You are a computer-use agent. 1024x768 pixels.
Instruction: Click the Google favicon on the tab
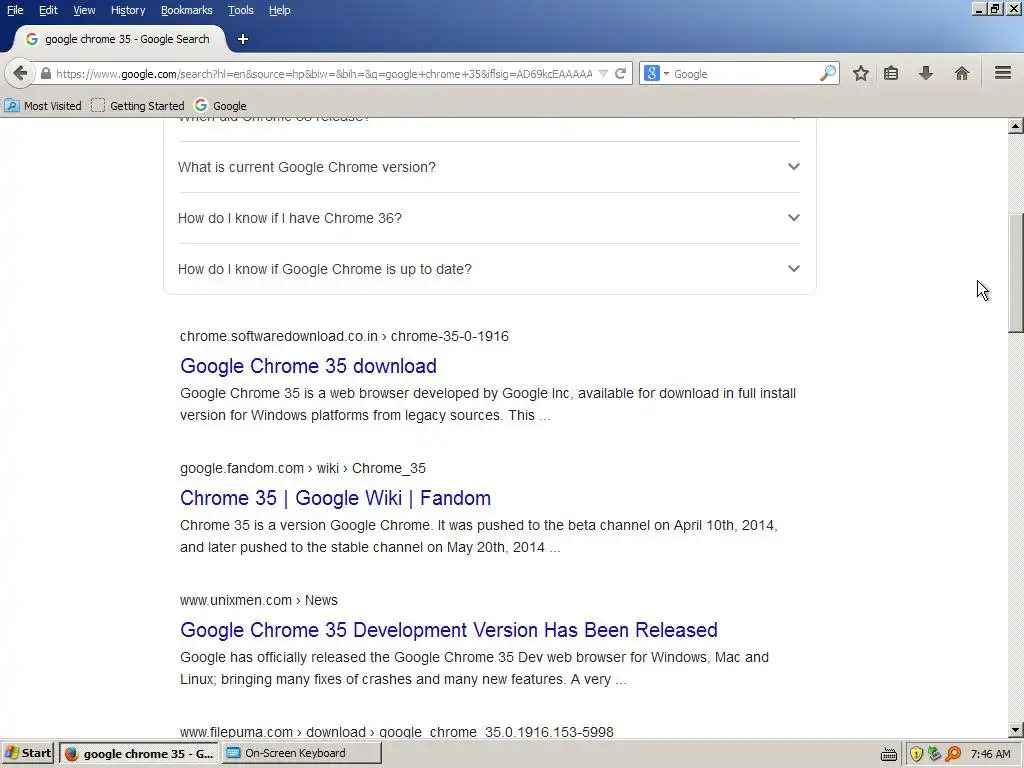31,39
